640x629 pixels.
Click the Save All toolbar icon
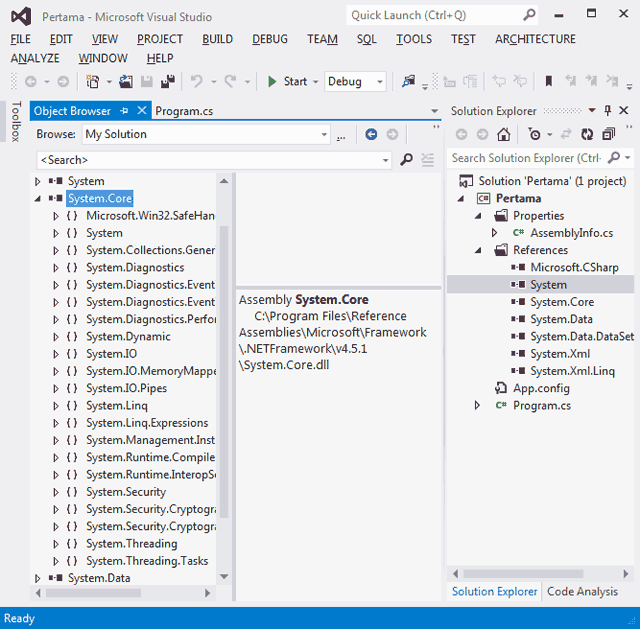[168, 82]
